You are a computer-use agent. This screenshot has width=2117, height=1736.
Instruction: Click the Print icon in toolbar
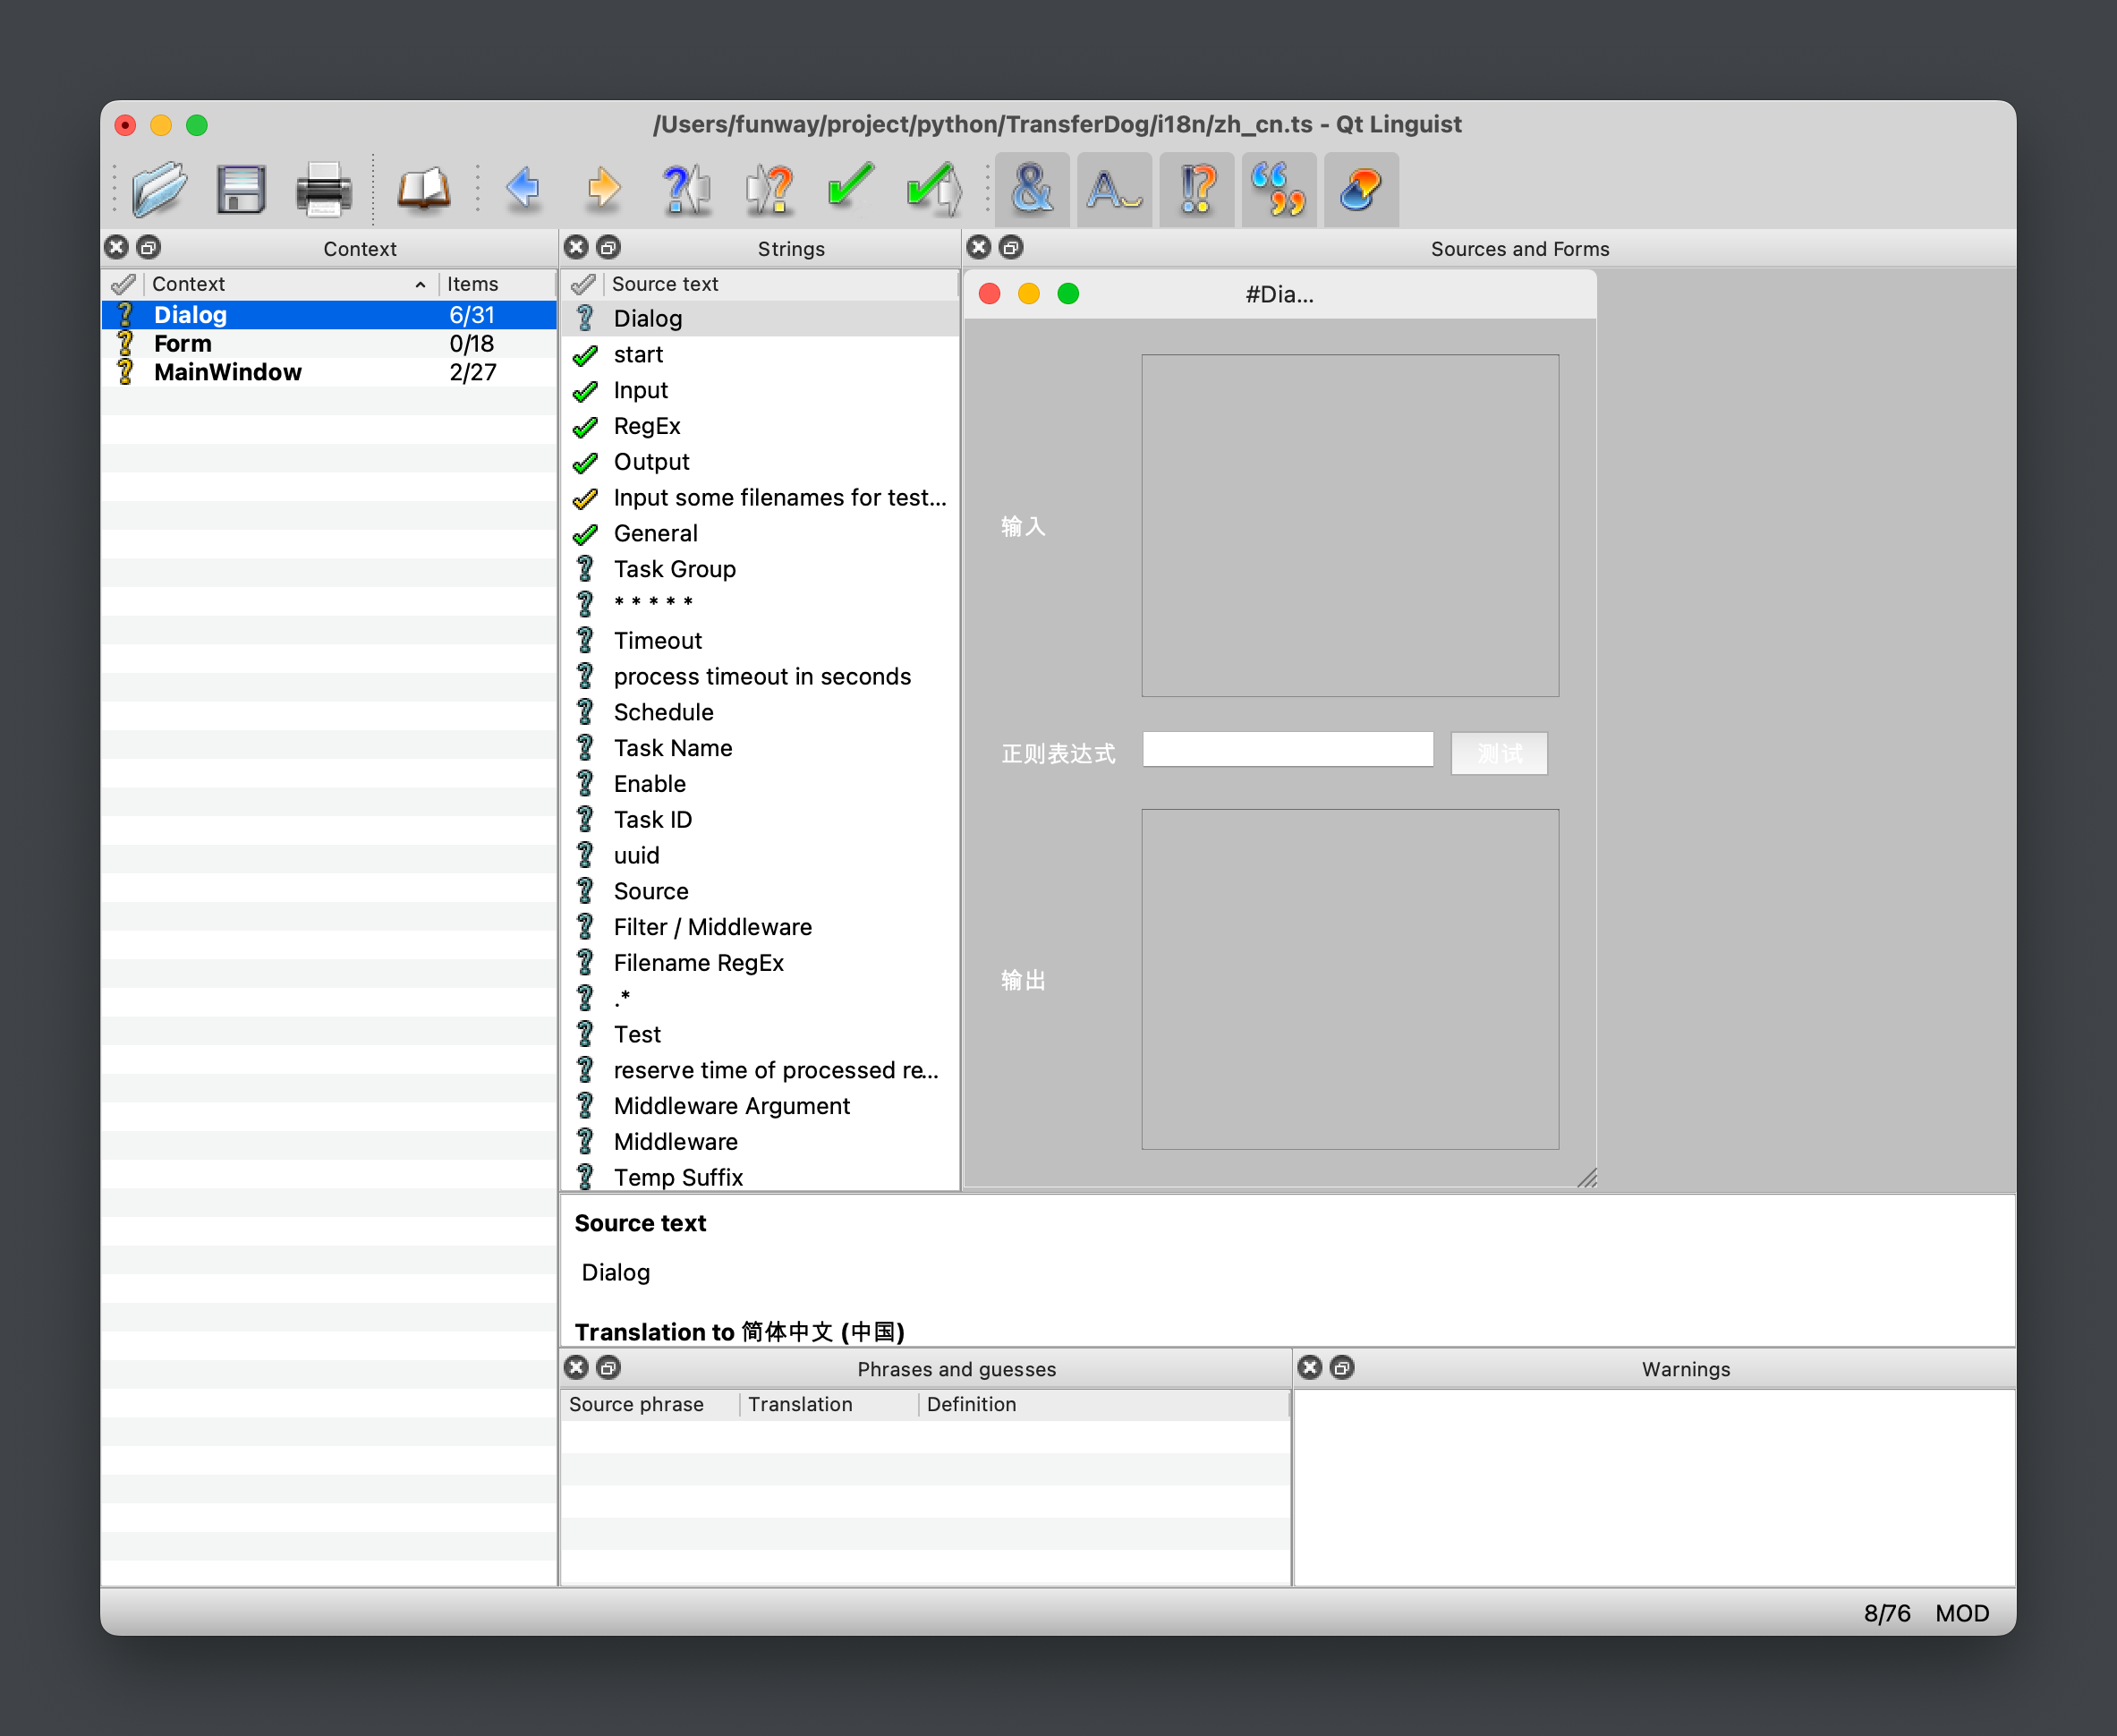(x=323, y=187)
